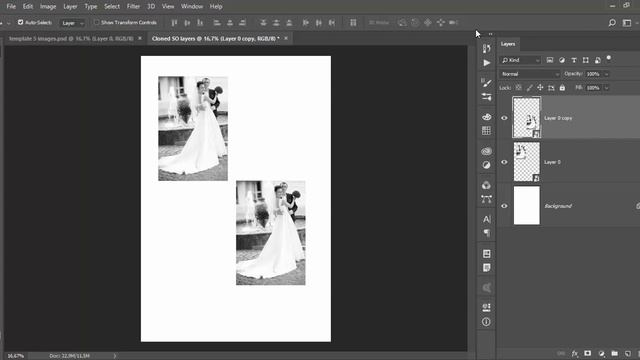Viewport: 640px width, 360px height.
Task: Switch to the Cloned SO layers document tab
Action: 216,38
